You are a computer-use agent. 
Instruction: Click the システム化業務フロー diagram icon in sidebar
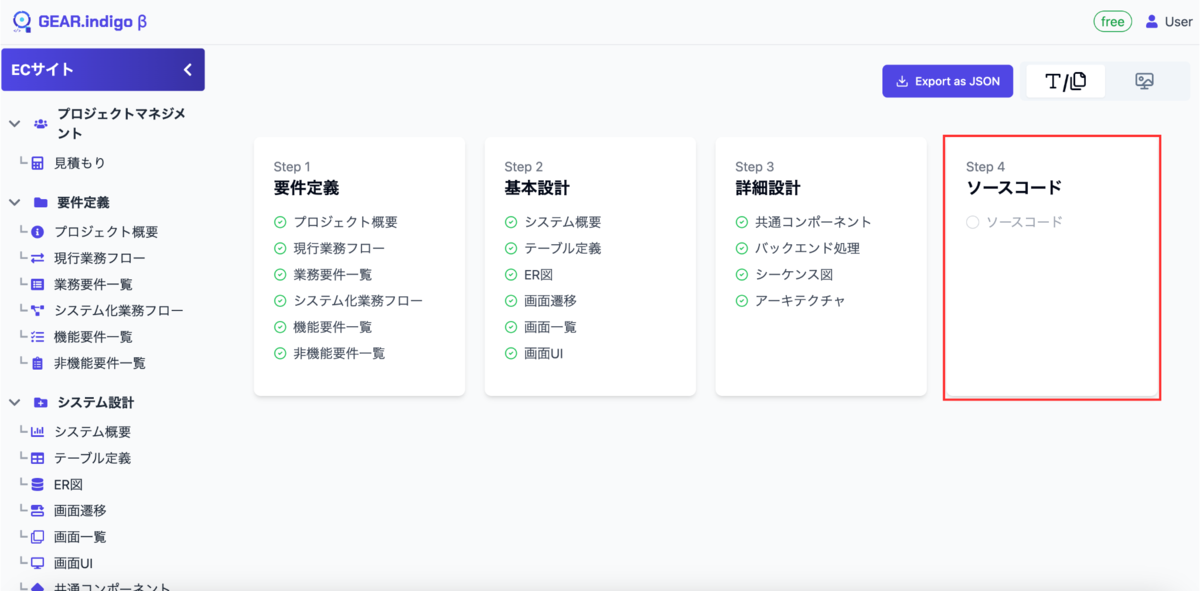(x=37, y=311)
